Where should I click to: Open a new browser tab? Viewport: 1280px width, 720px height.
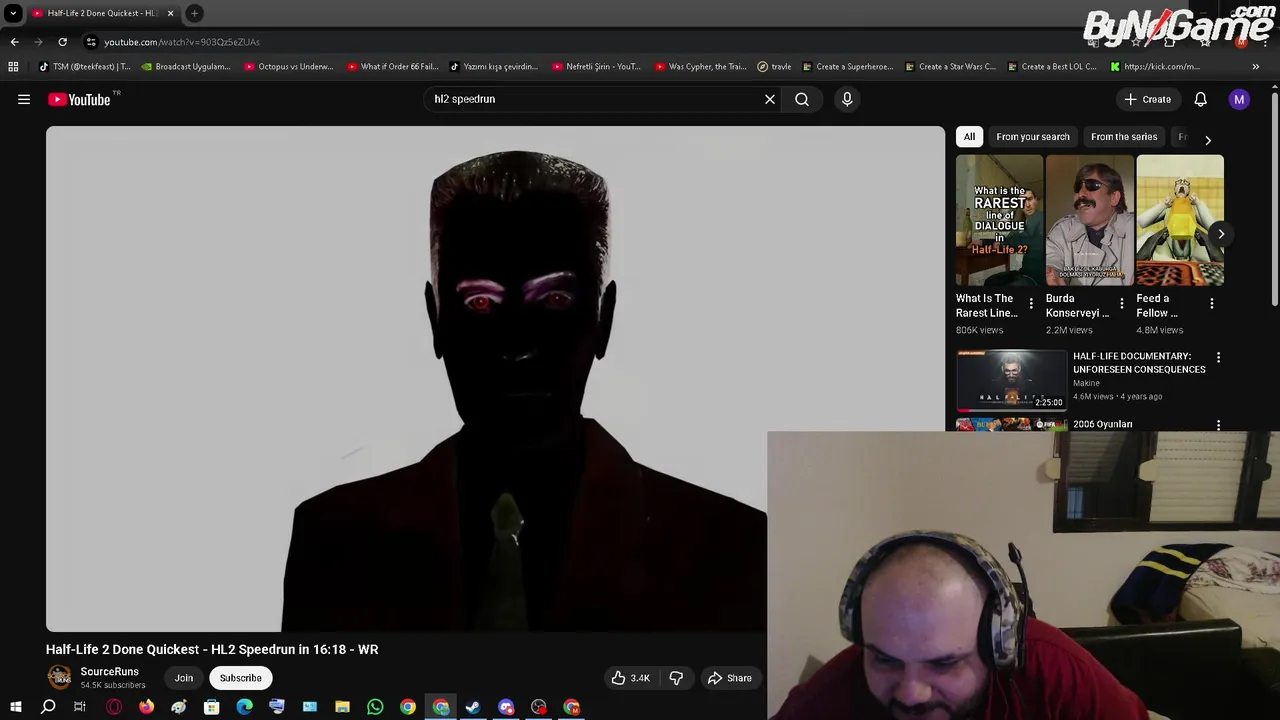(x=195, y=13)
